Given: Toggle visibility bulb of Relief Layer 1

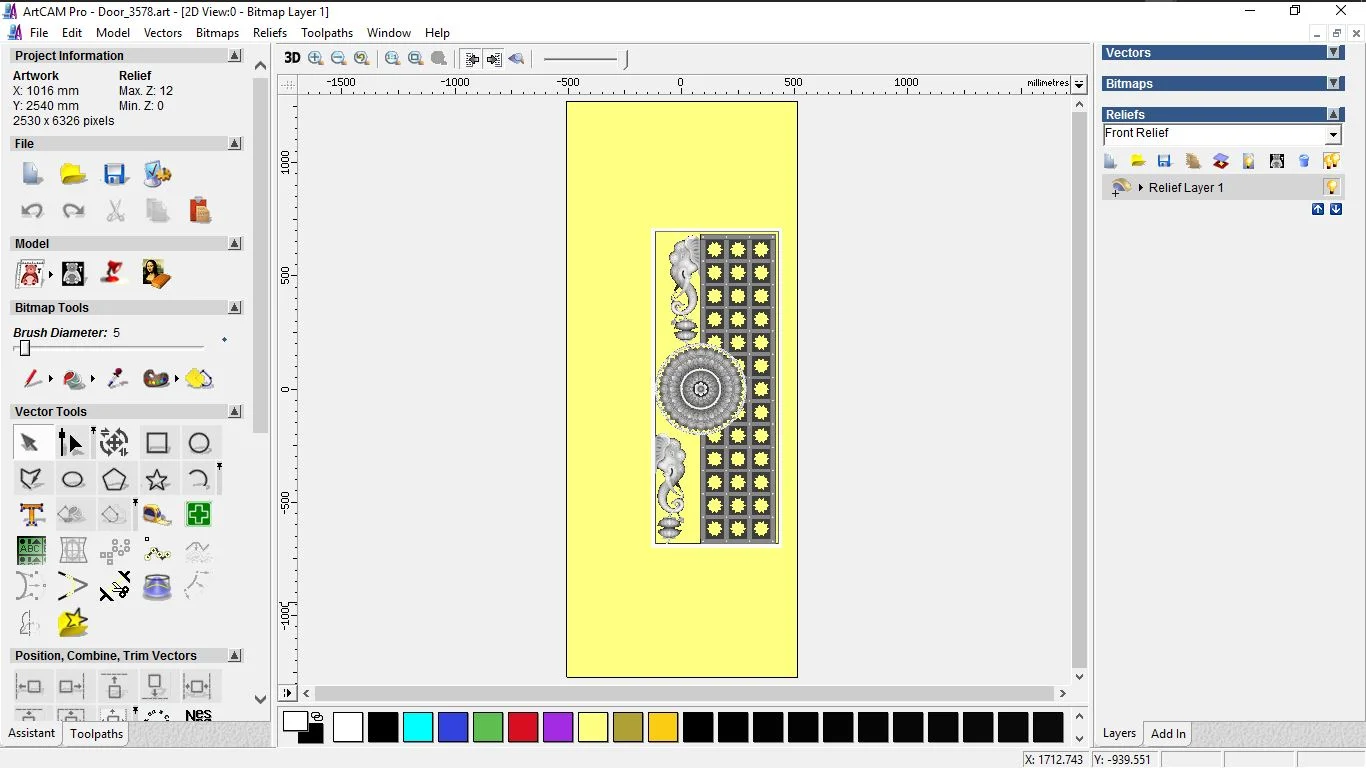Looking at the screenshot, I should click(1331, 187).
